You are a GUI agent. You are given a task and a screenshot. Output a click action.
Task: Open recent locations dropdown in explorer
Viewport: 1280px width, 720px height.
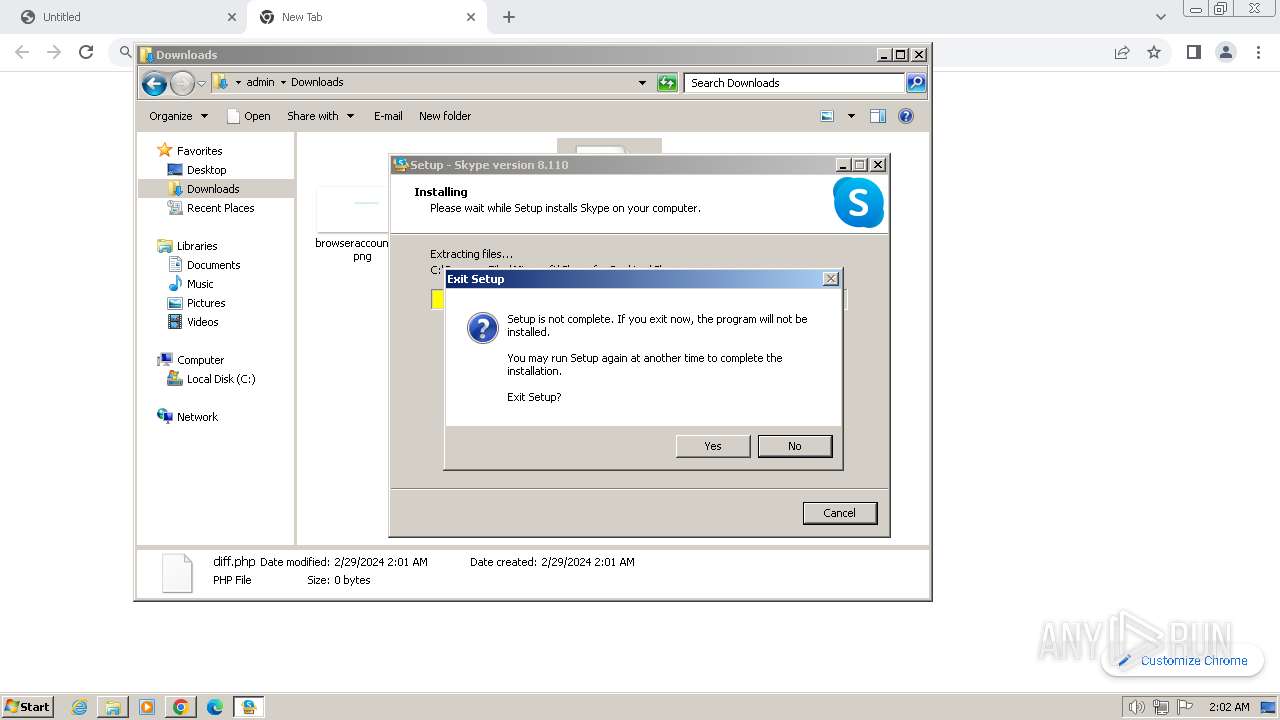201,84
